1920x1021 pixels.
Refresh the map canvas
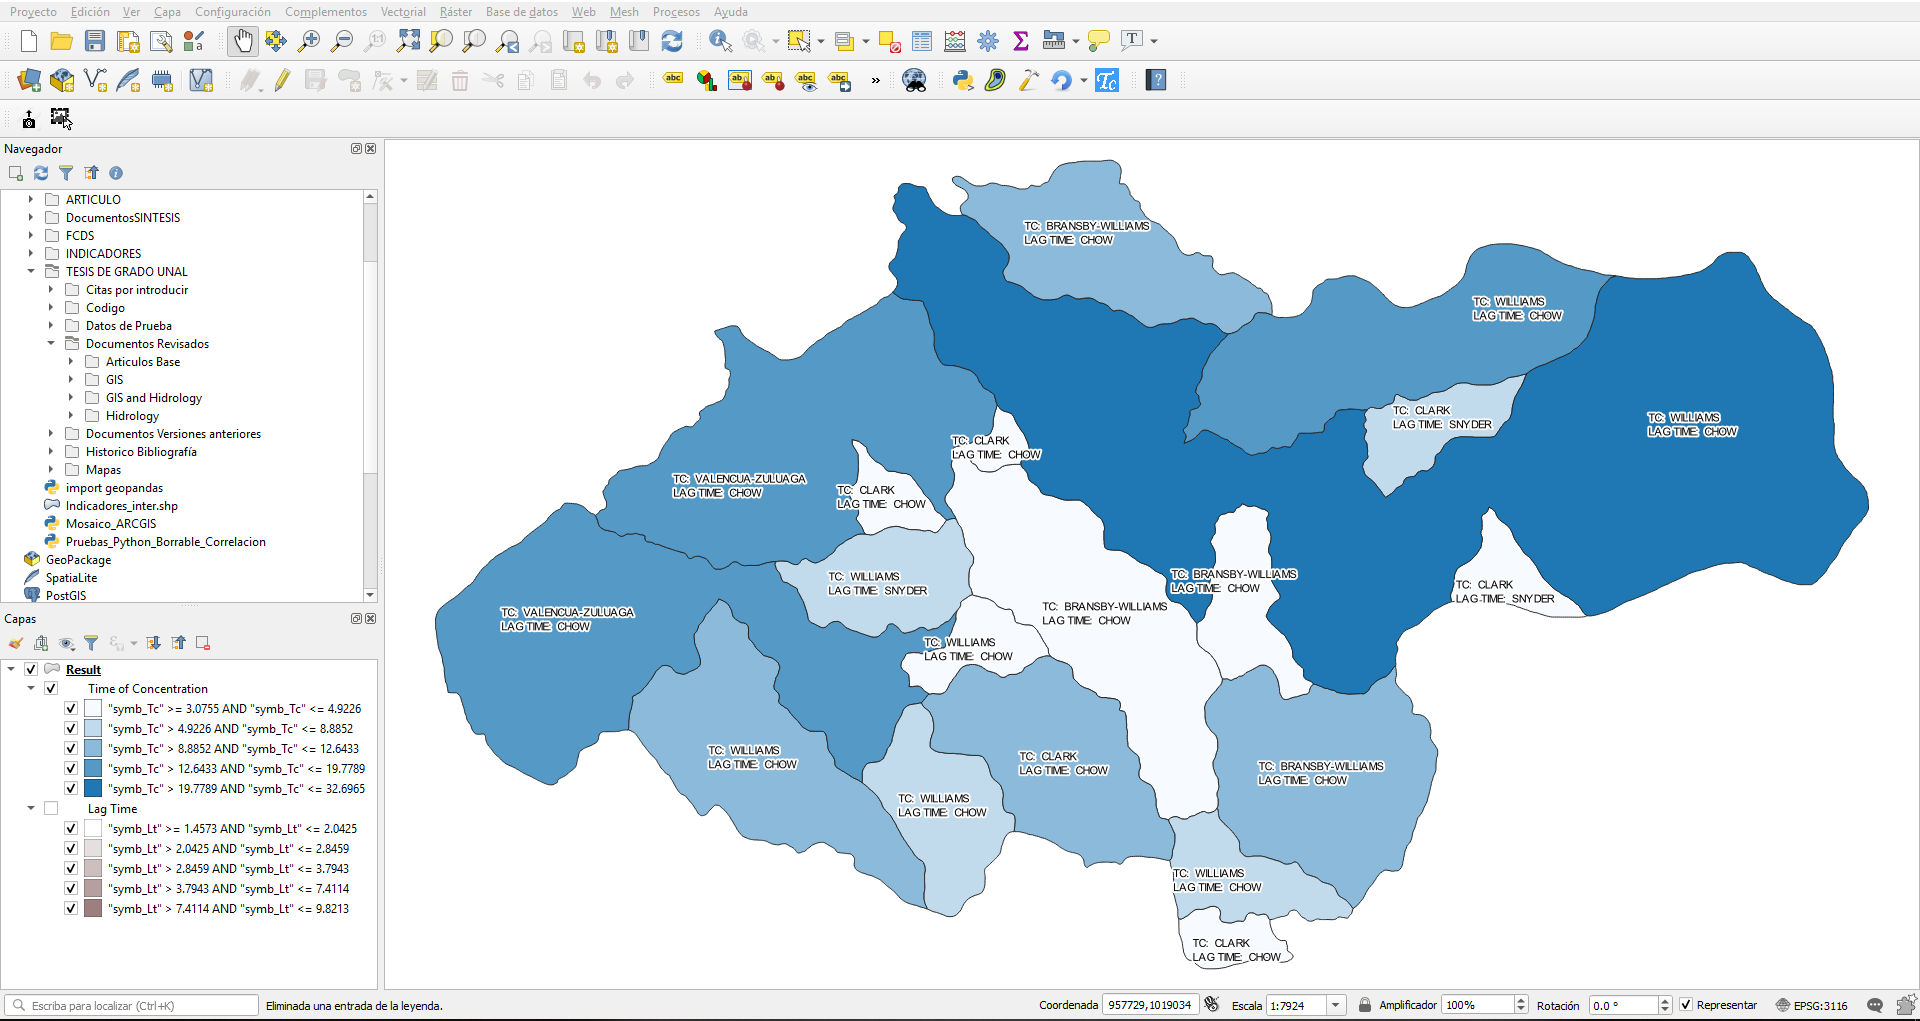tap(672, 41)
